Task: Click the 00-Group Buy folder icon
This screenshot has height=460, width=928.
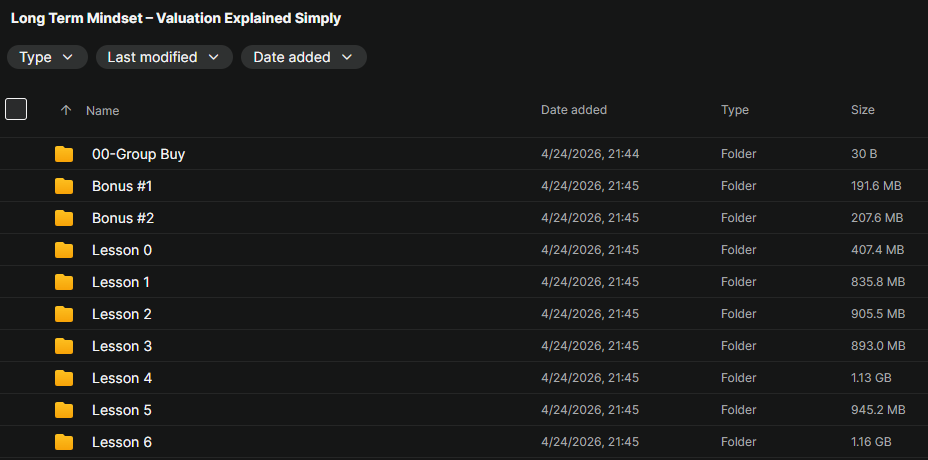Action: click(64, 154)
